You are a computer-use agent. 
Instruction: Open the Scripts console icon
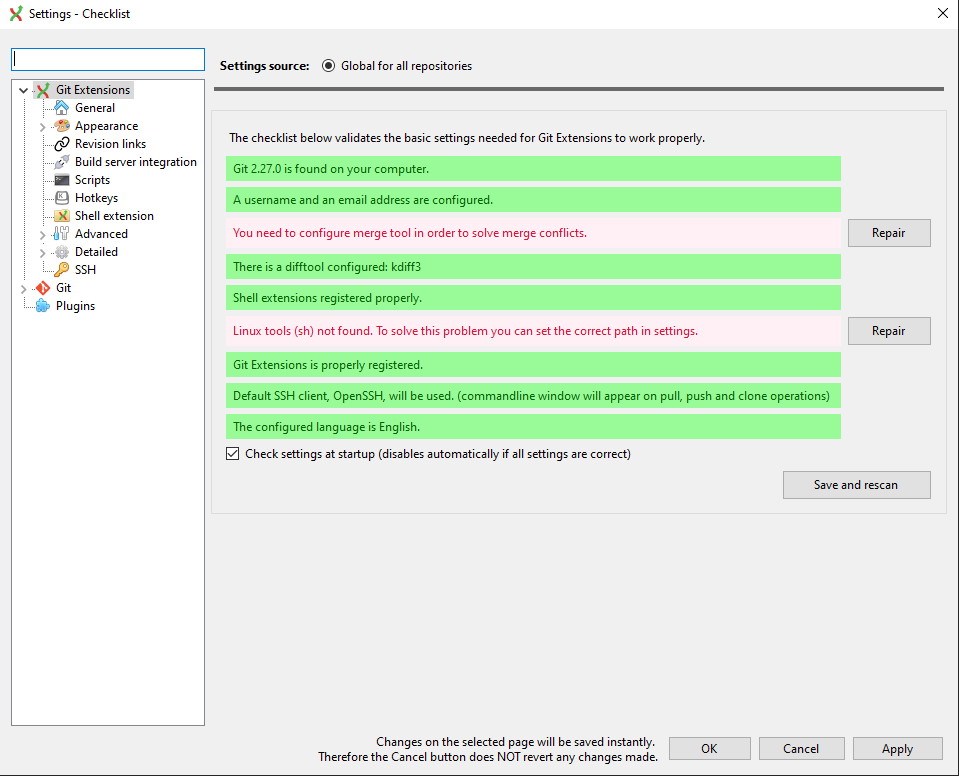62,179
